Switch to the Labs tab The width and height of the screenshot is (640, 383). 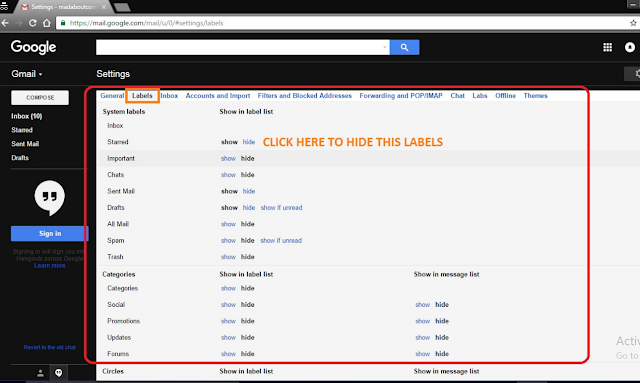(480, 96)
